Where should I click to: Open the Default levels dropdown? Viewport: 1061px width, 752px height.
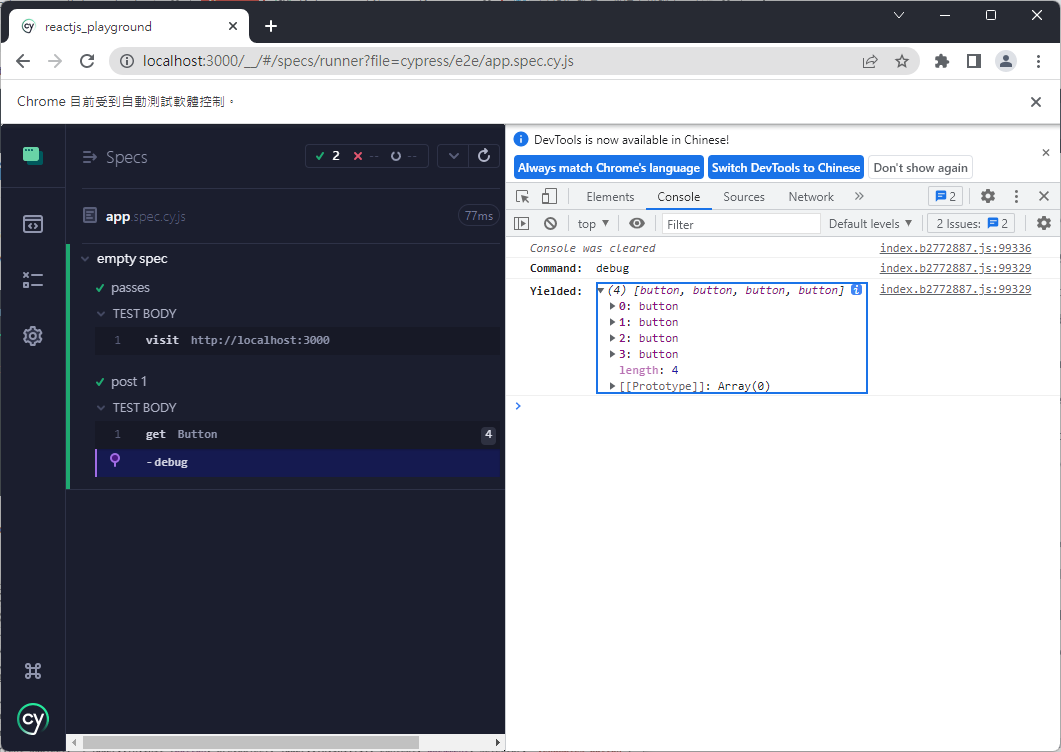(870, 224)
